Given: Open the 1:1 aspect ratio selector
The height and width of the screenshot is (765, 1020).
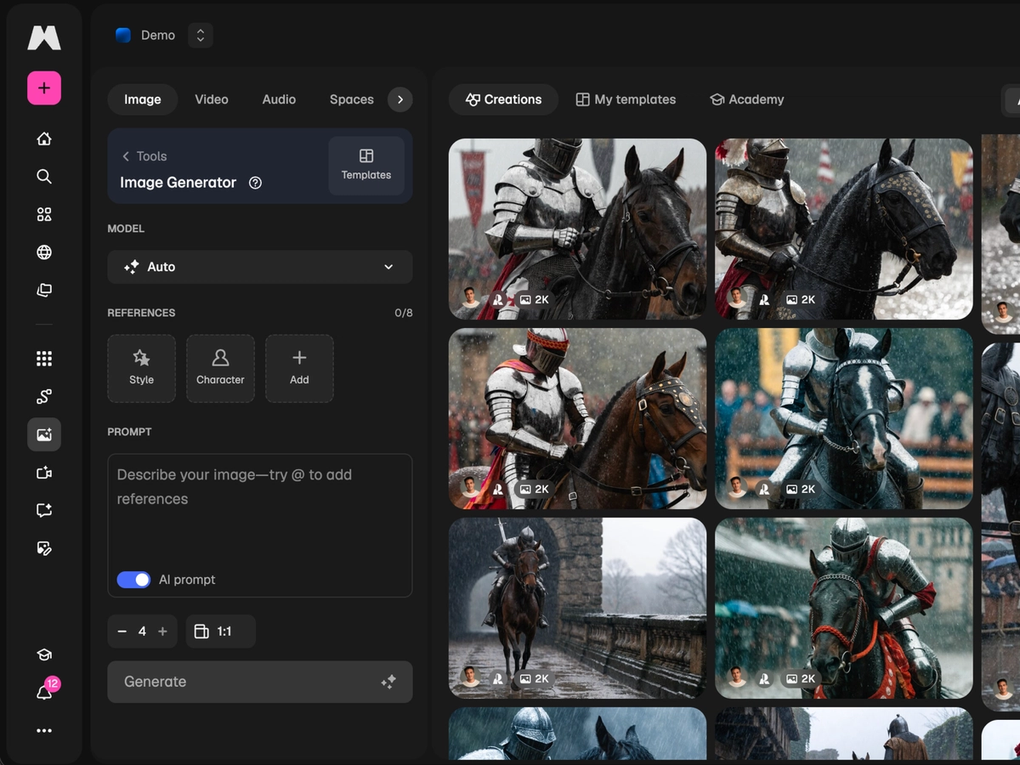Looking at the screenshot, I should (221, 632).
